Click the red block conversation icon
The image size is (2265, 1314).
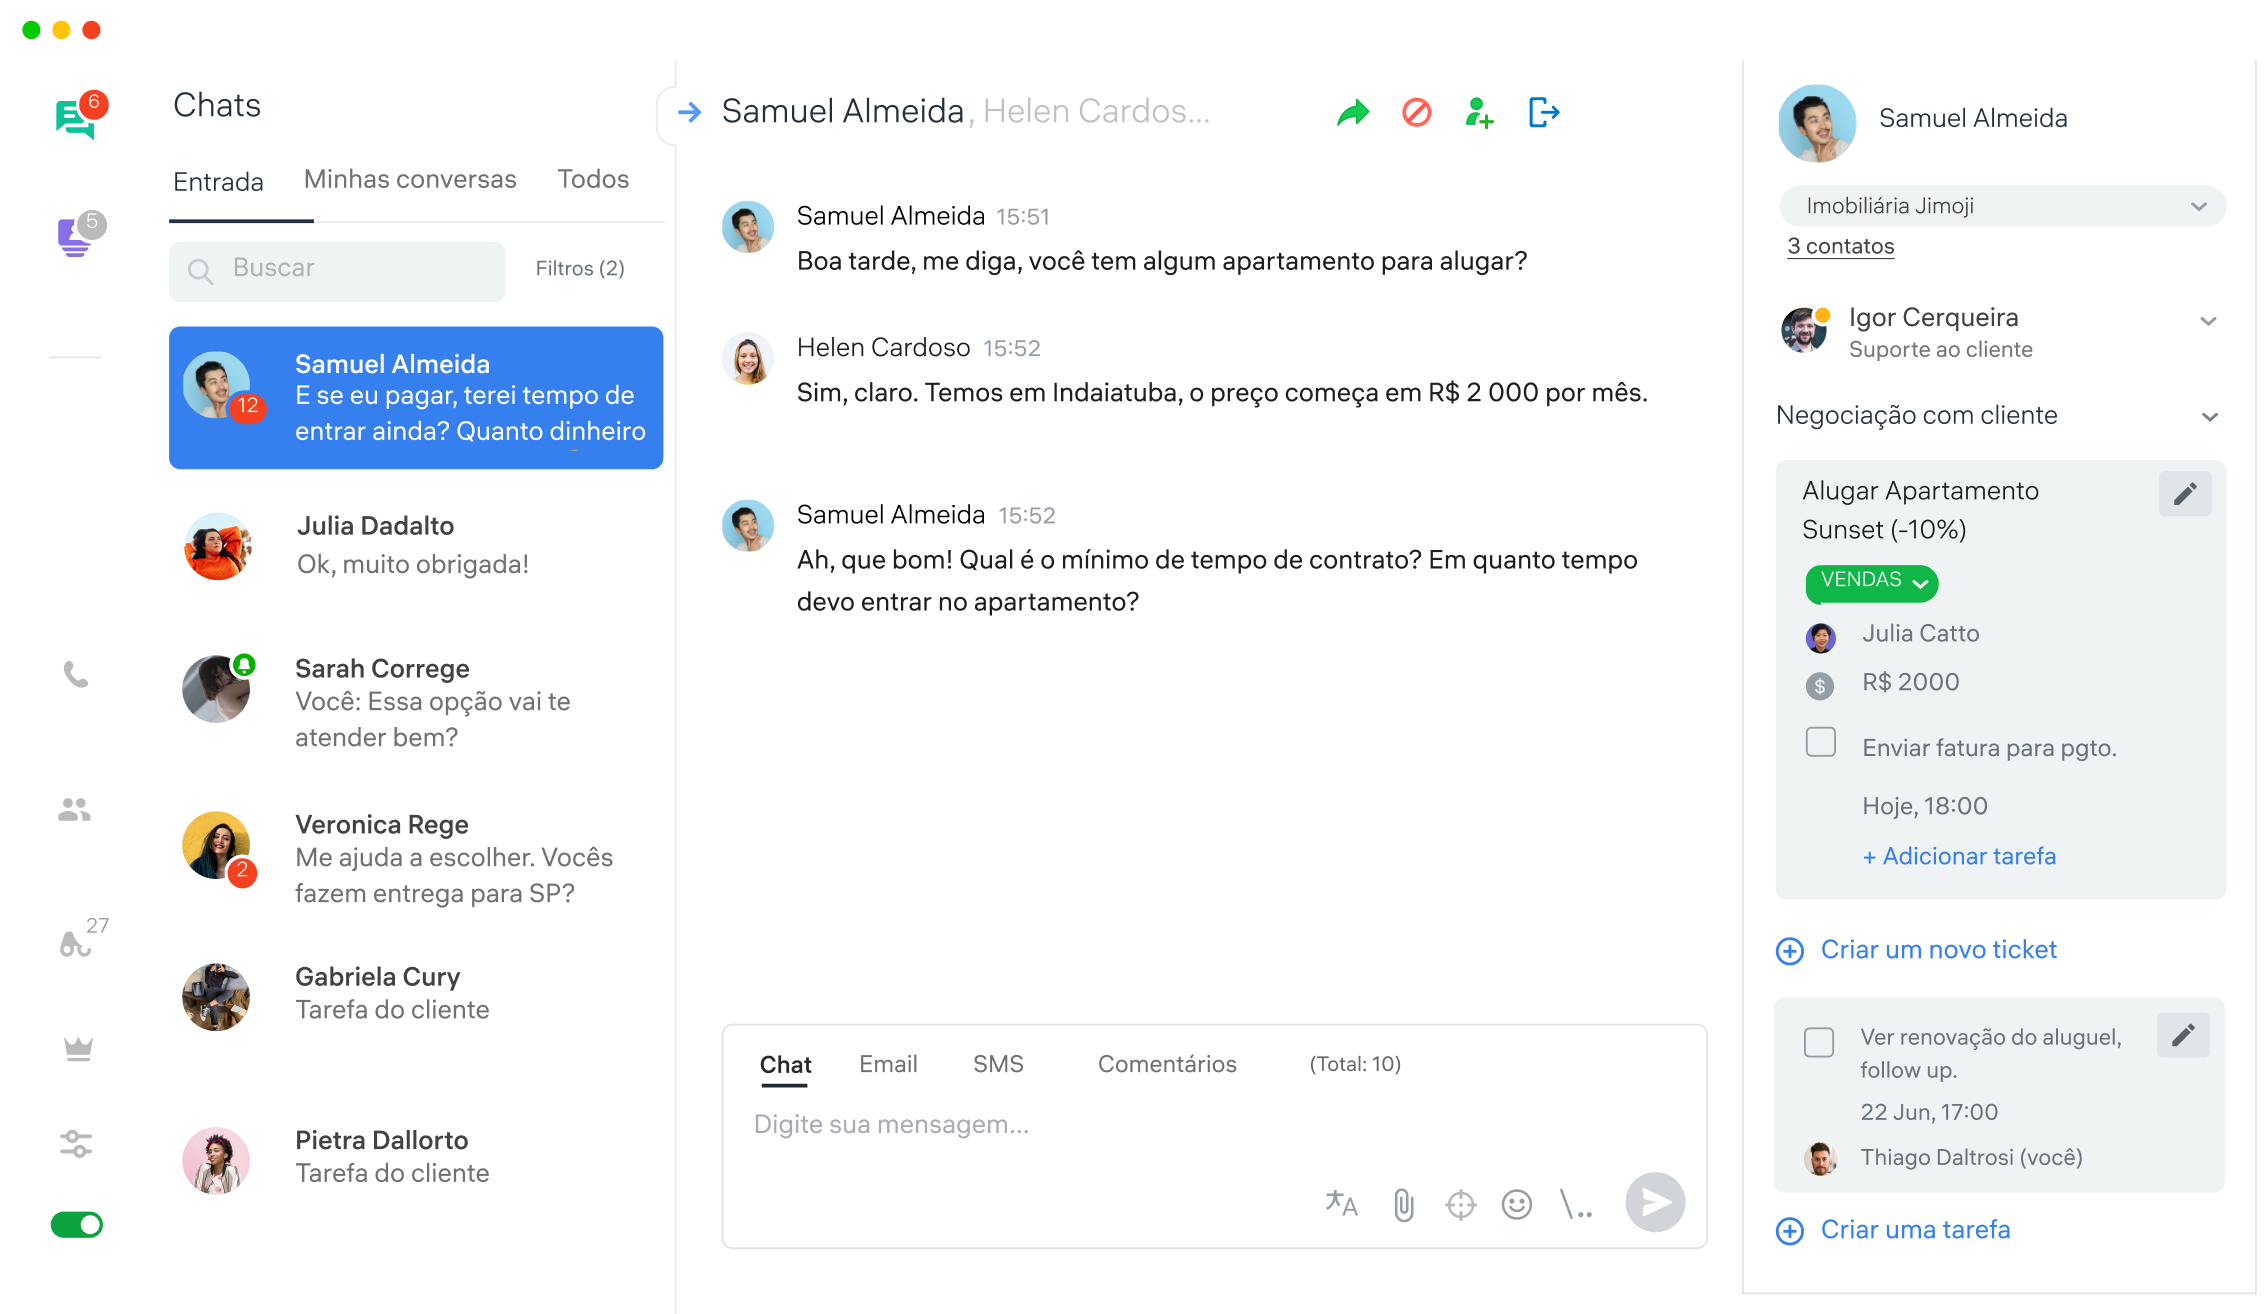(x=1416, y=113)
